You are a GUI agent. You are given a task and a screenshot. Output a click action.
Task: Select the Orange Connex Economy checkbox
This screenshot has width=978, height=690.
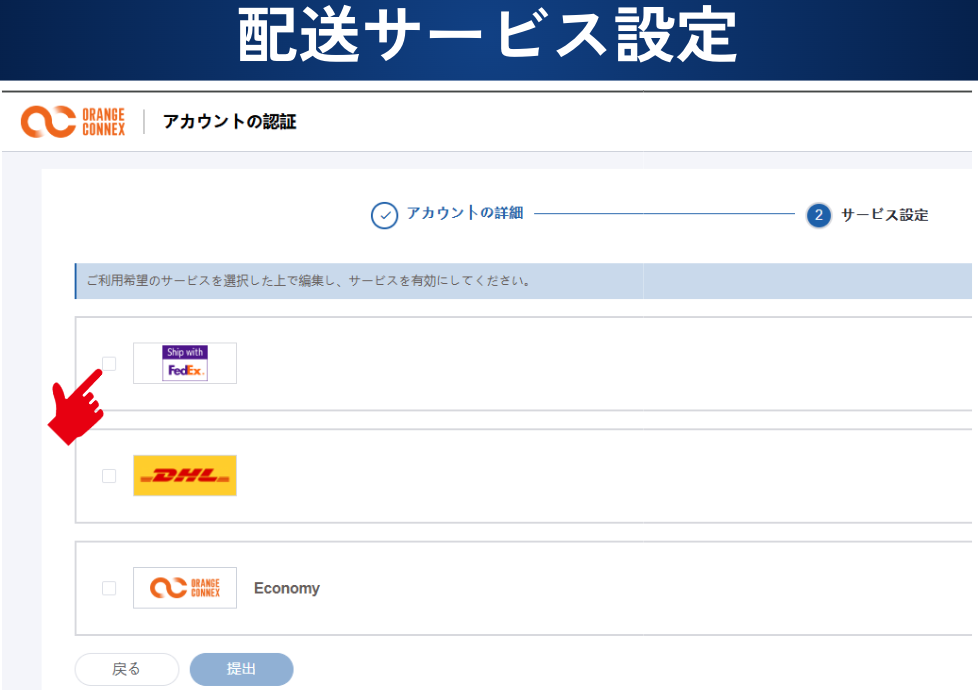pyautogui.click(x=109, y=588)
